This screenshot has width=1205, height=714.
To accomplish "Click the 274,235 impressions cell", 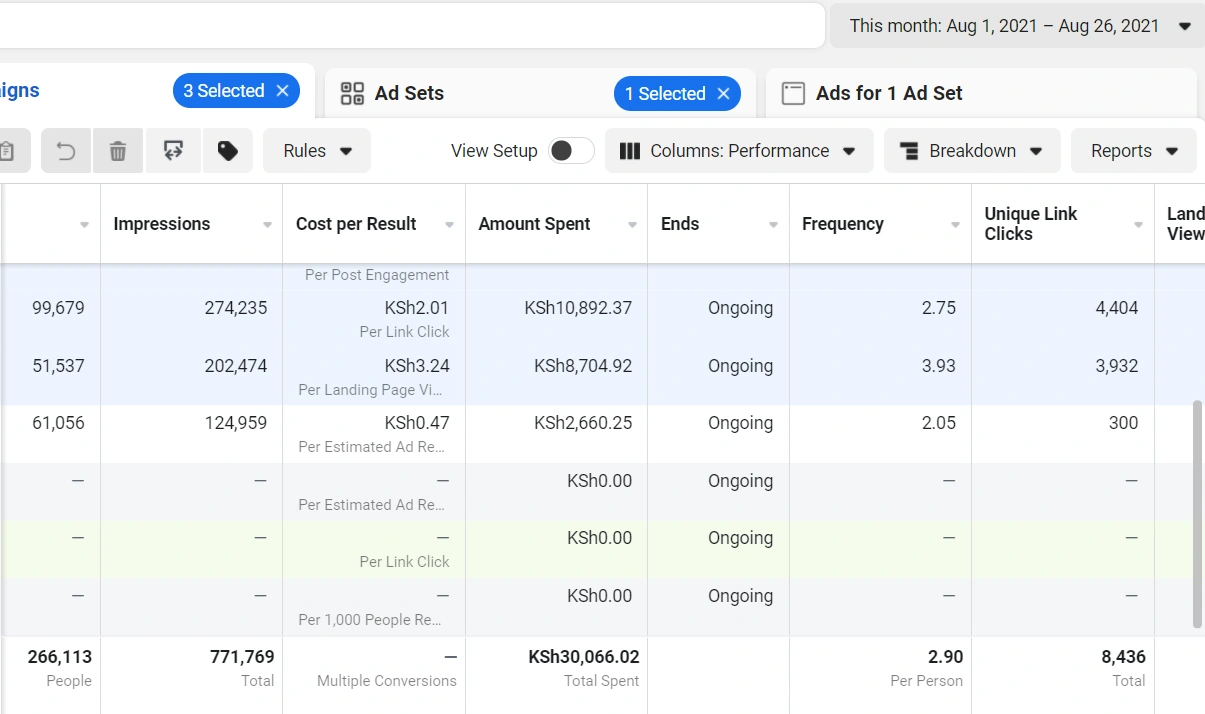I will tap(236, 308).
